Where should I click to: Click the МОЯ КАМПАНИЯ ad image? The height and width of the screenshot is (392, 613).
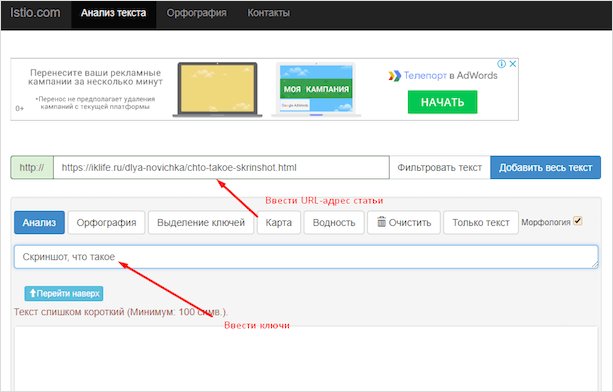316,89
